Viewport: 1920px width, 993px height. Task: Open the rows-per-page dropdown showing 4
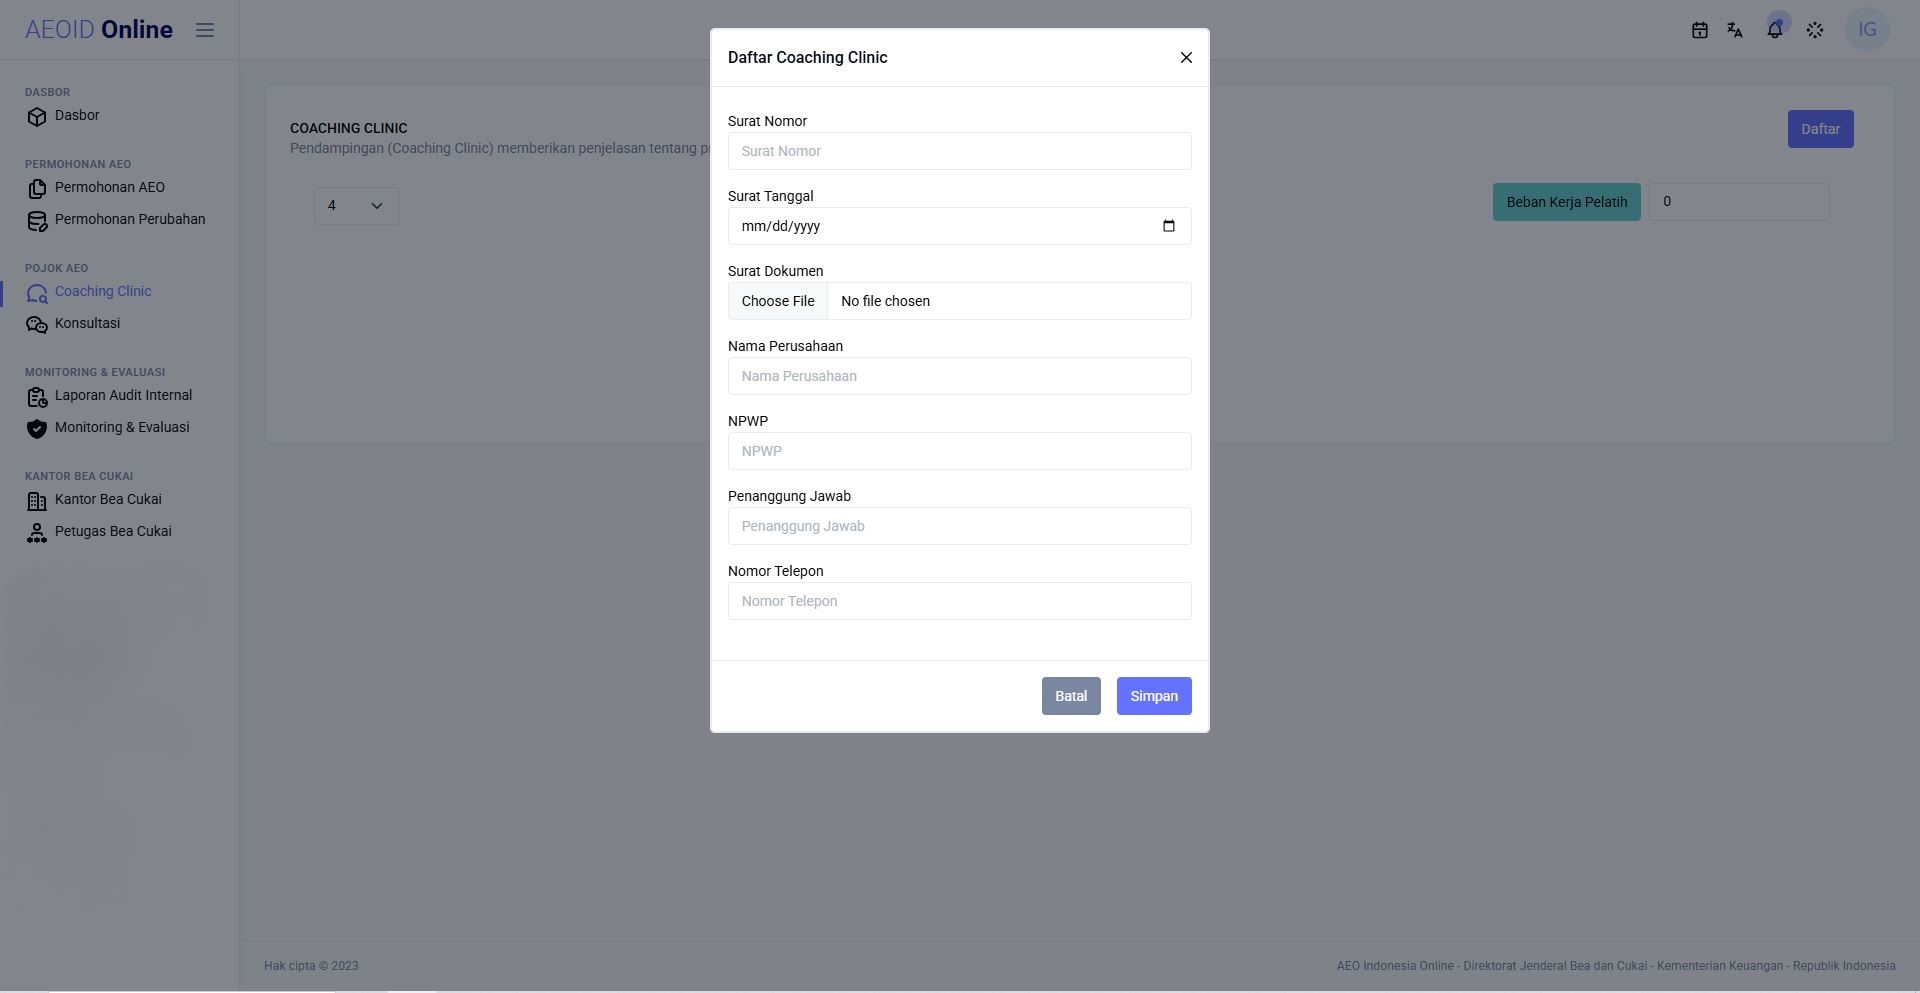pyautogui.click(x=356, y=206)
